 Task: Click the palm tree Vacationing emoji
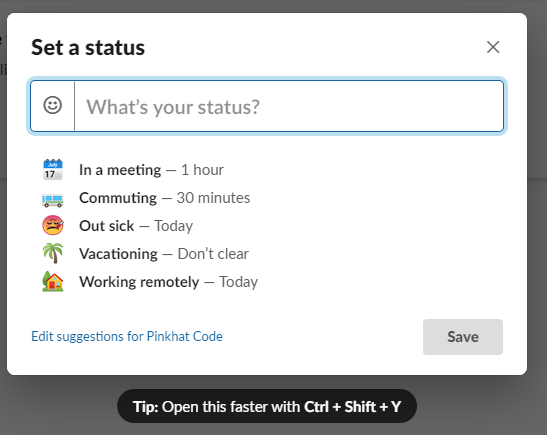53,253
